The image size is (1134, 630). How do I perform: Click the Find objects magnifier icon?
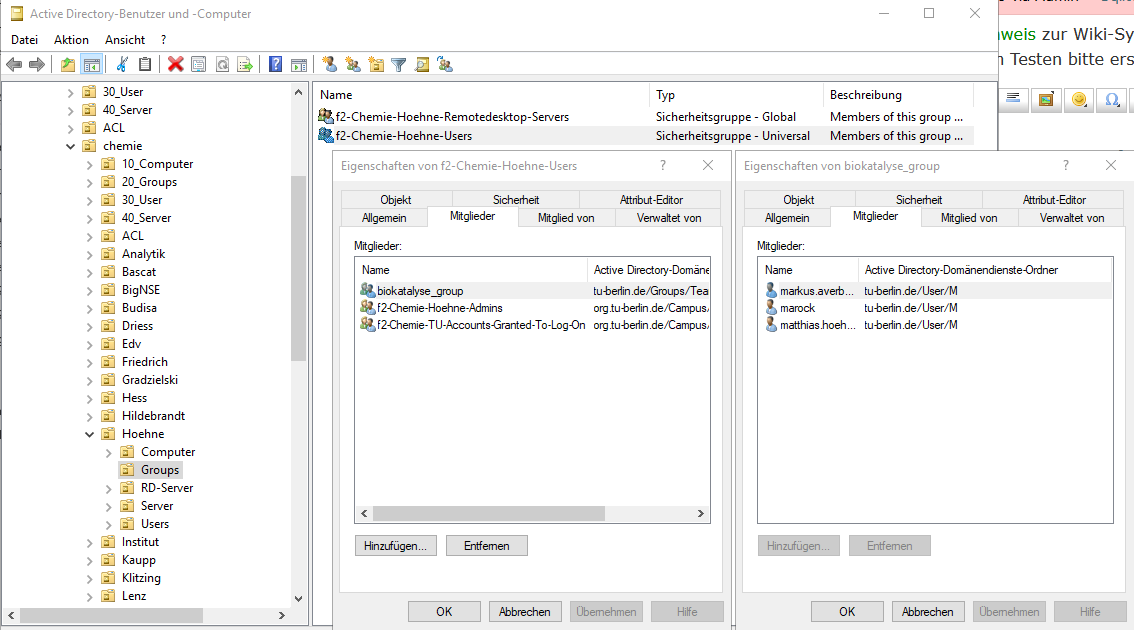click(x=422, y=64)
